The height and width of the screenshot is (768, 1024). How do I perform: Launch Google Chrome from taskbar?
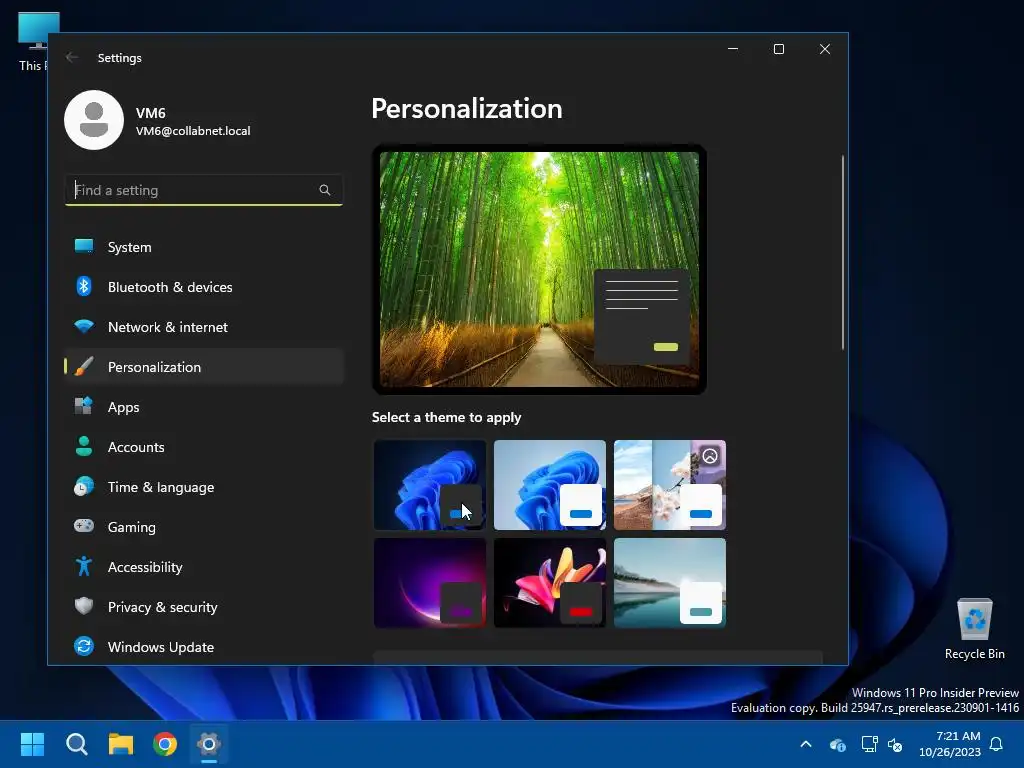165,744
